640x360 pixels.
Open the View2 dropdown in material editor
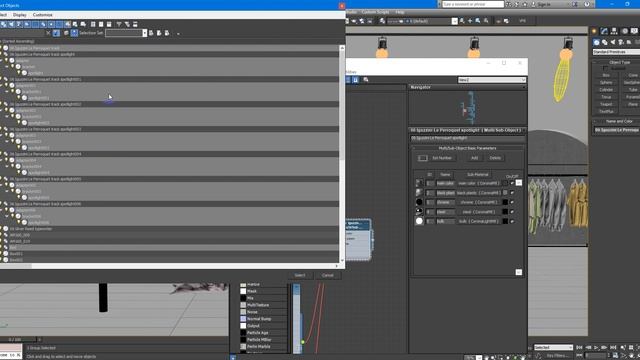pyautogui.click(x=492, y=80)
